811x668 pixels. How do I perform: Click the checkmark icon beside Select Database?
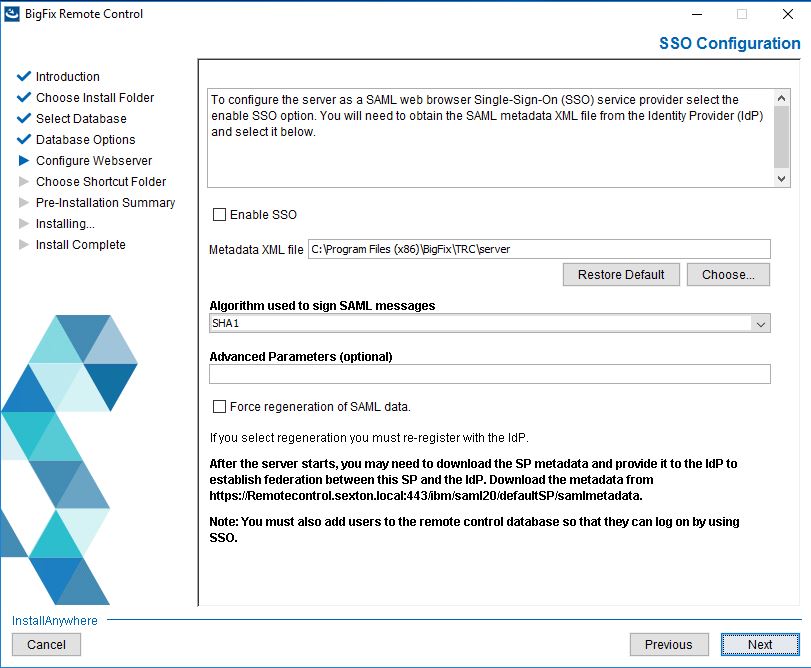pos(24,118)
